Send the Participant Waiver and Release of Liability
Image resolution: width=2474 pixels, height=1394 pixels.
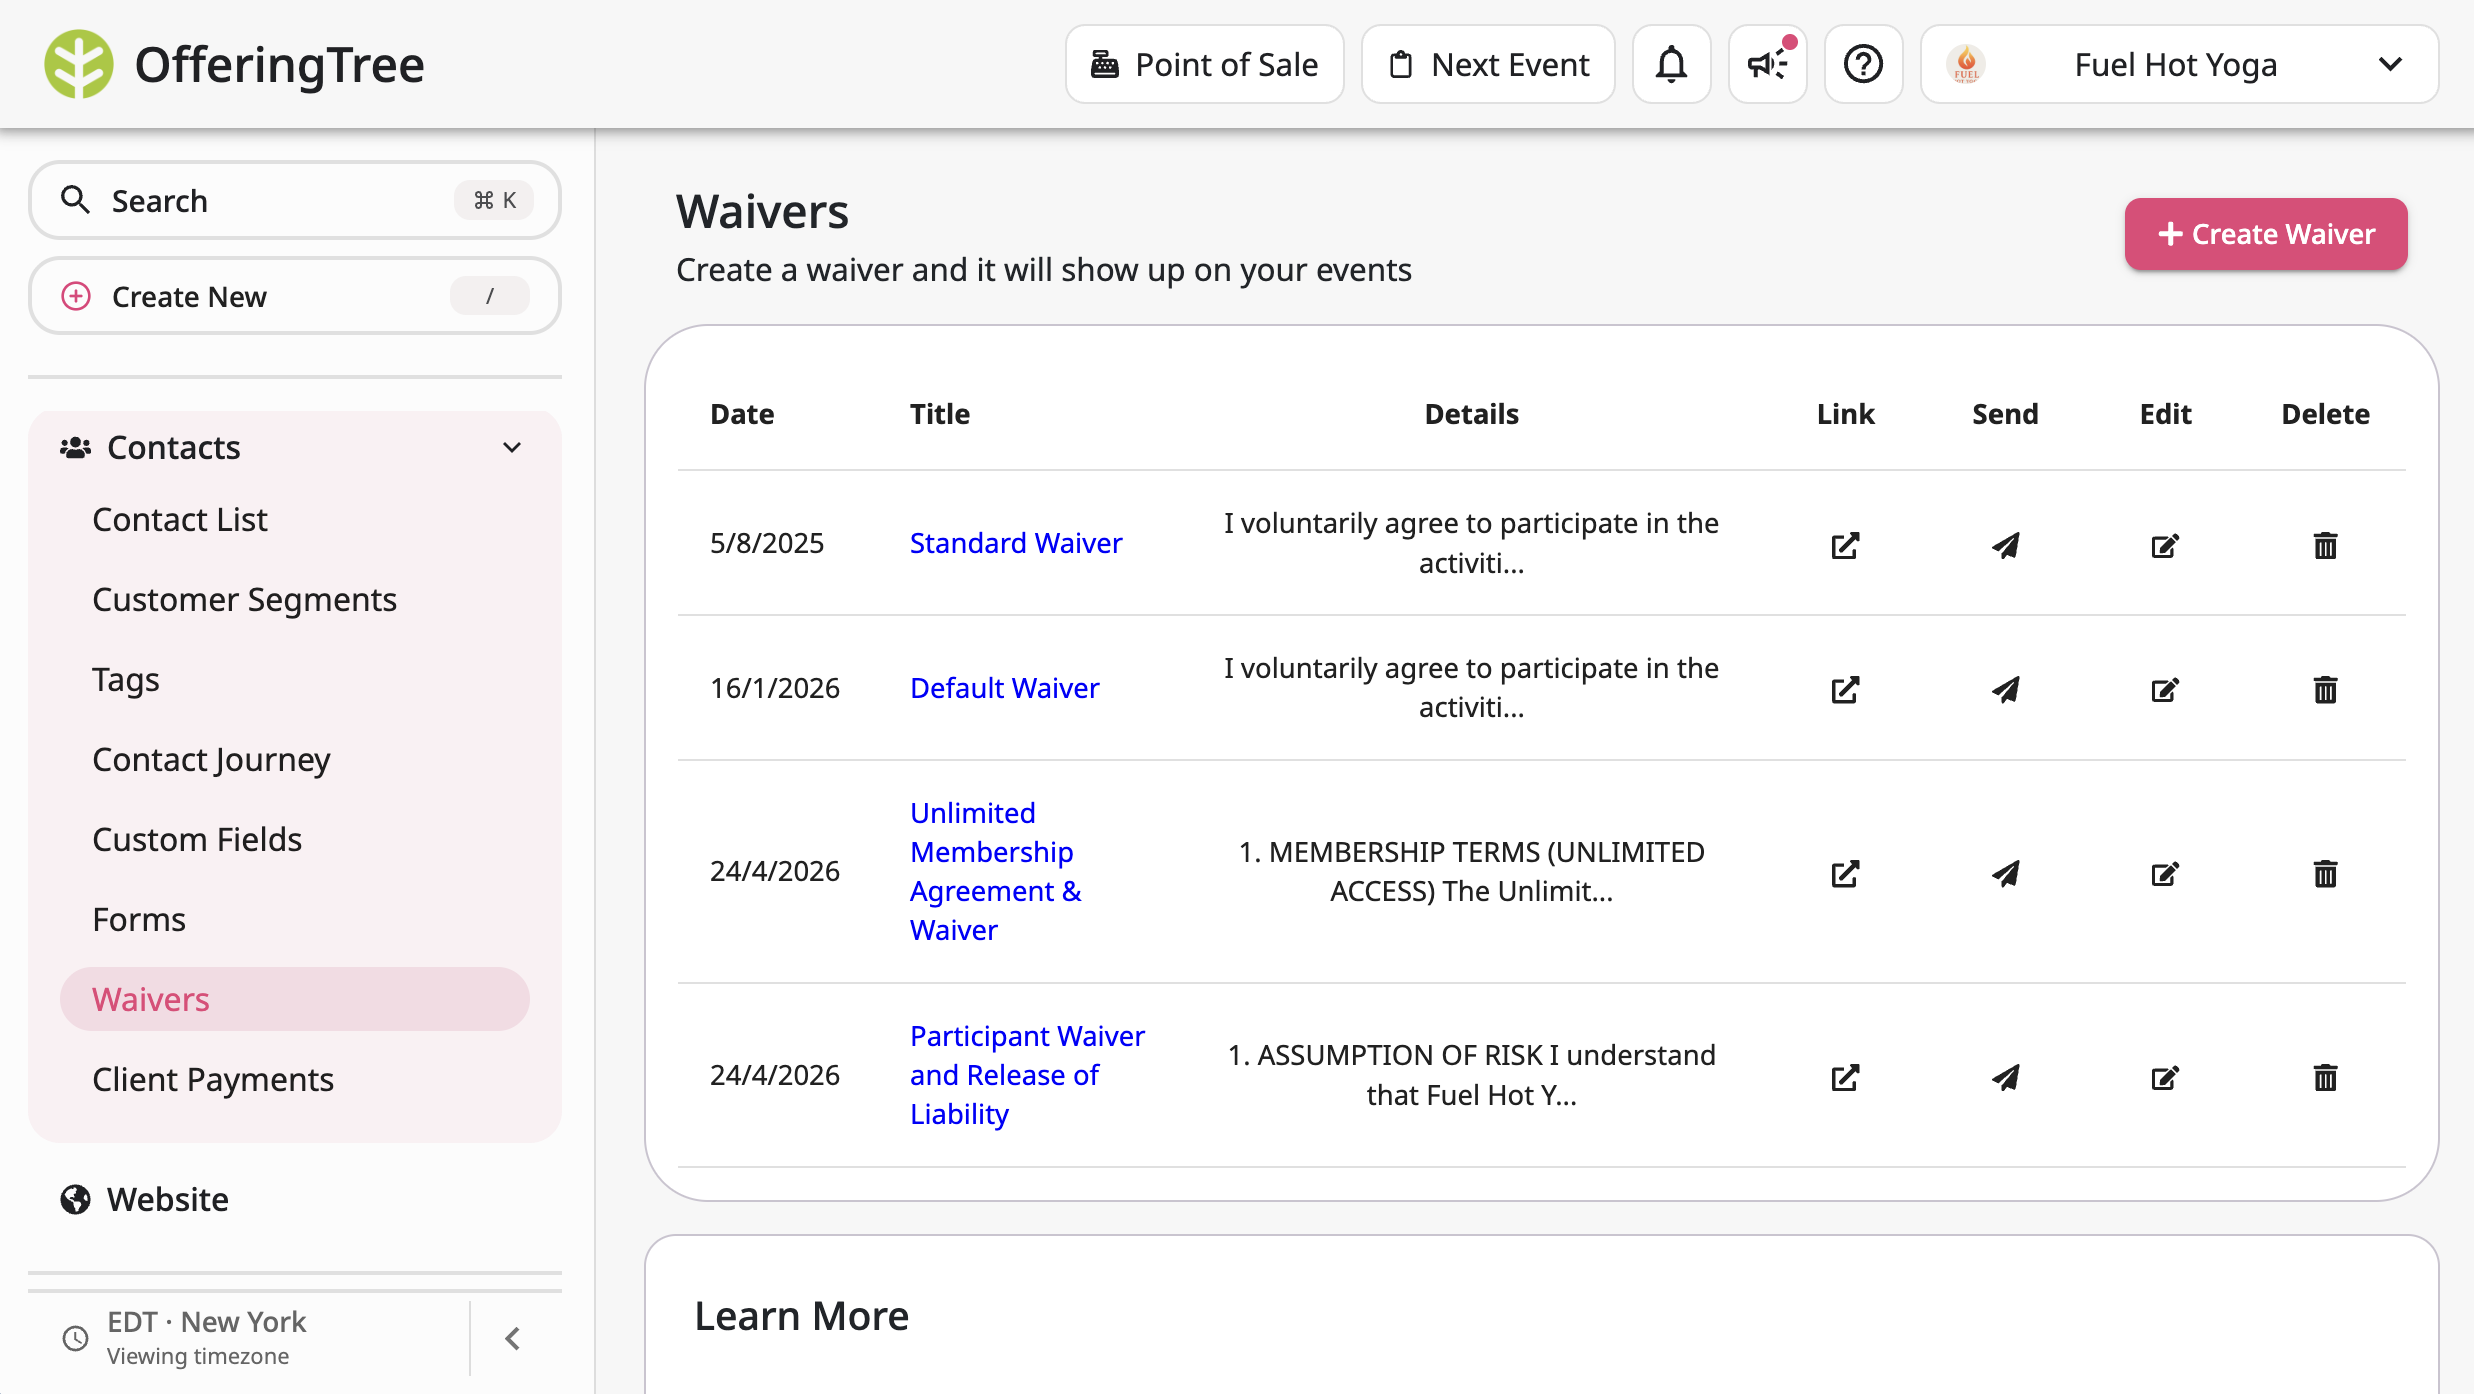pos(2005,1077)
